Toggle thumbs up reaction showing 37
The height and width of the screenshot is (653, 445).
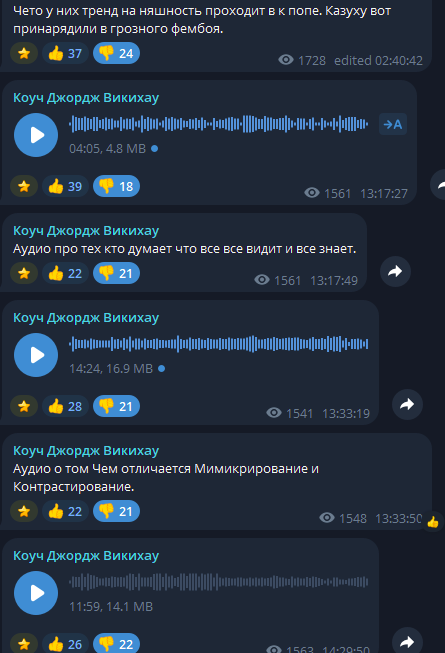(x=65, y=53)
